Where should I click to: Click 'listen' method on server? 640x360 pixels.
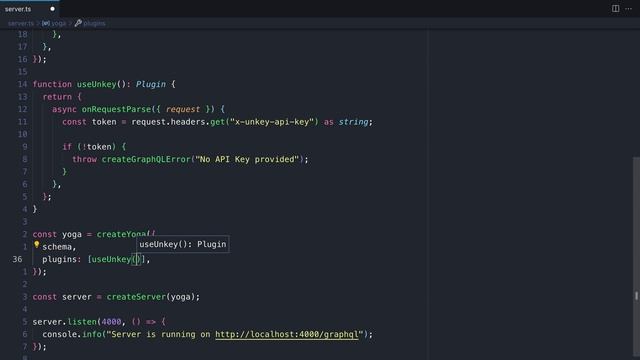coord(82,322)
